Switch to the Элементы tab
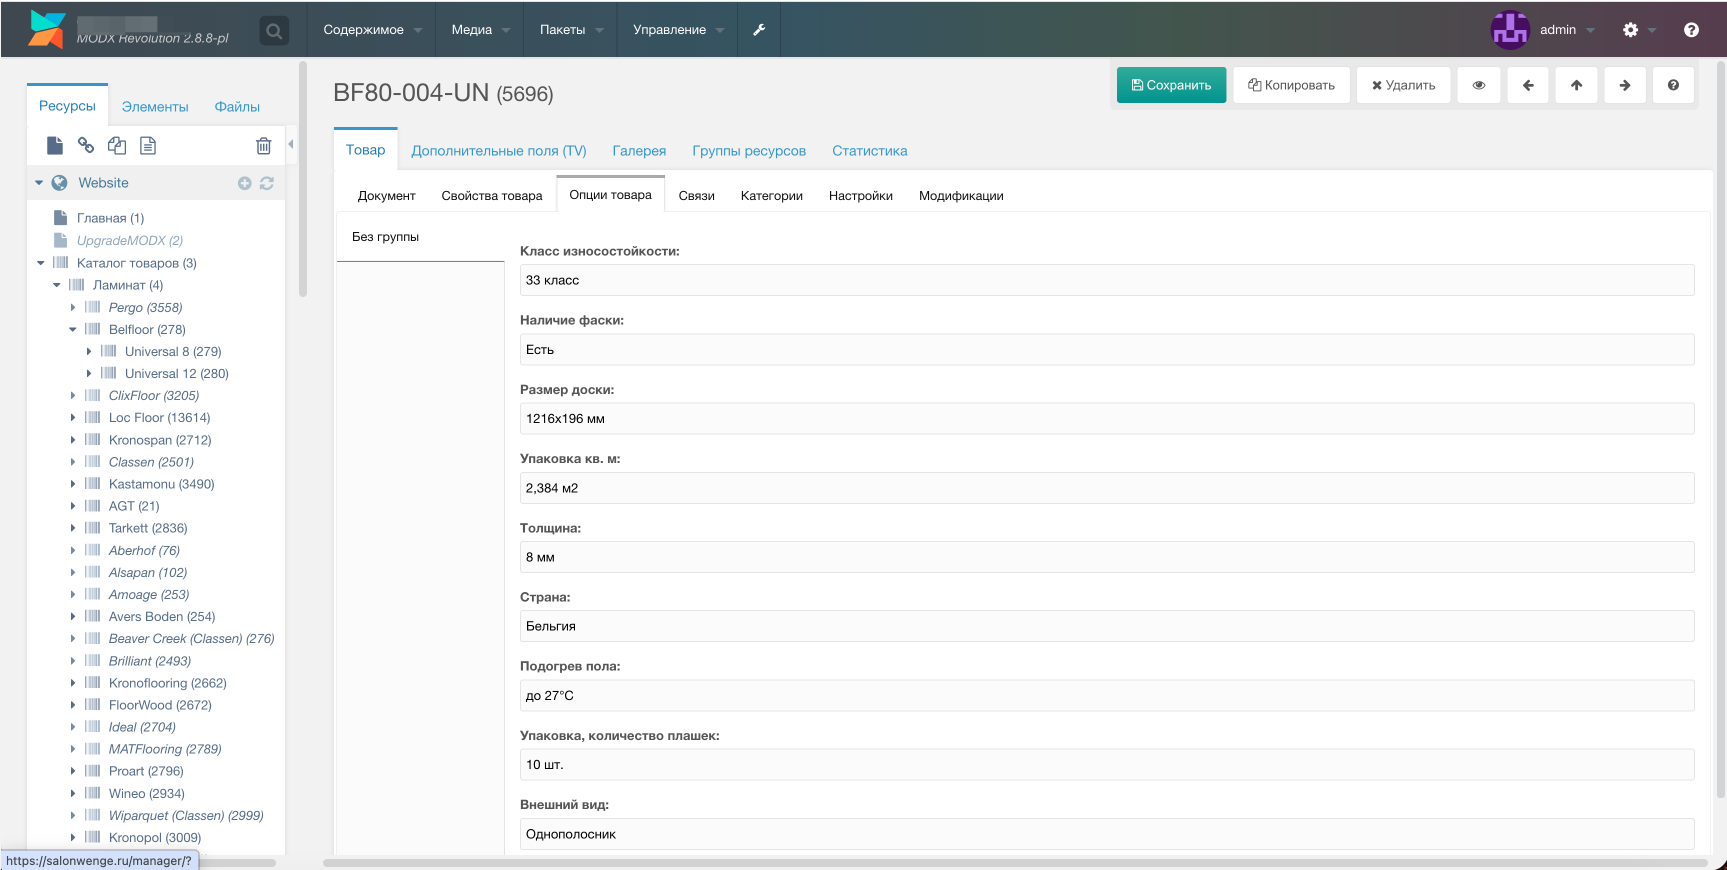The height and width of the screenshot is (870, 1727). [x=155, y=107]
